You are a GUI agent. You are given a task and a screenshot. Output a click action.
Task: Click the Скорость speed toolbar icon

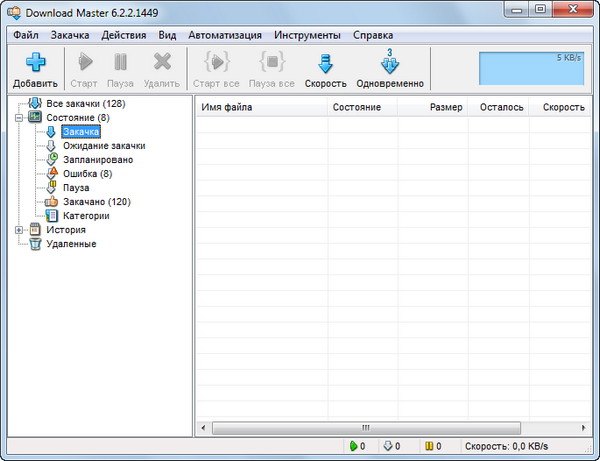click(x=325, y=62)
